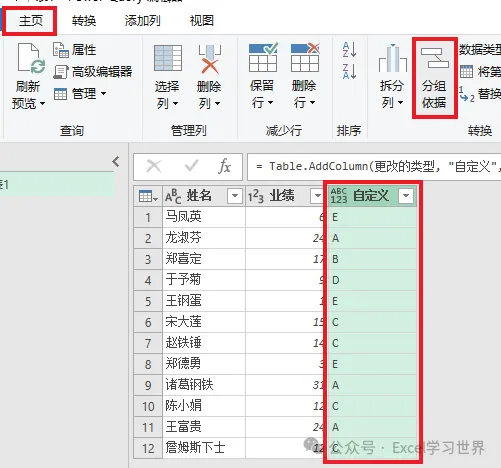
Task: Open the 业绩 column filter dropdown
Action: pos(317,196)
